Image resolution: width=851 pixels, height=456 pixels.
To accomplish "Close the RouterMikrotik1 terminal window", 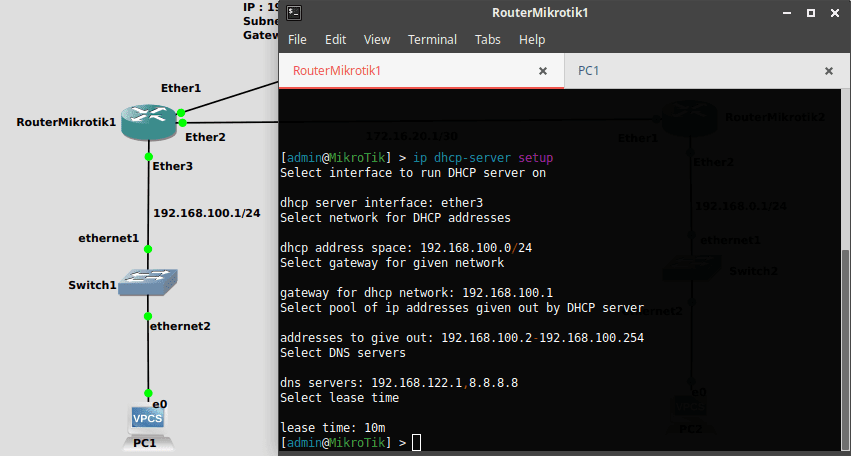I will coord(835,13).
